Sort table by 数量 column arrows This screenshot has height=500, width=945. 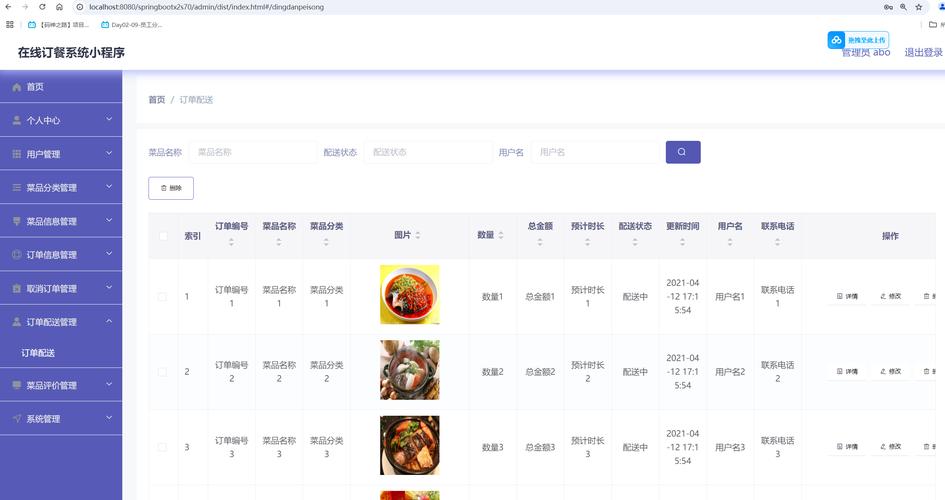501,235
